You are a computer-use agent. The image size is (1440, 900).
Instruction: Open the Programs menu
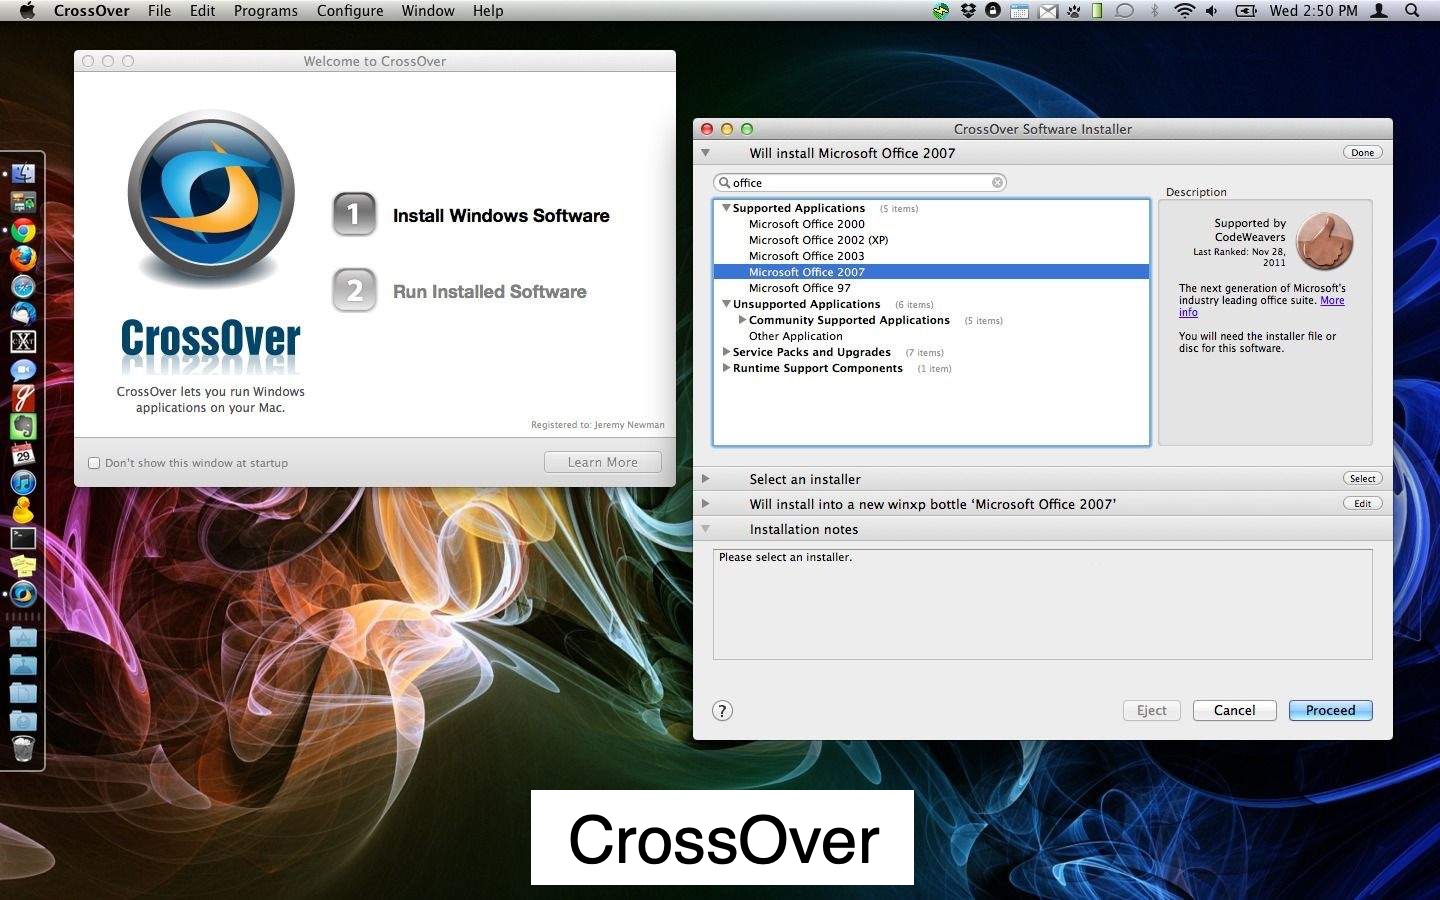(265, 11)
